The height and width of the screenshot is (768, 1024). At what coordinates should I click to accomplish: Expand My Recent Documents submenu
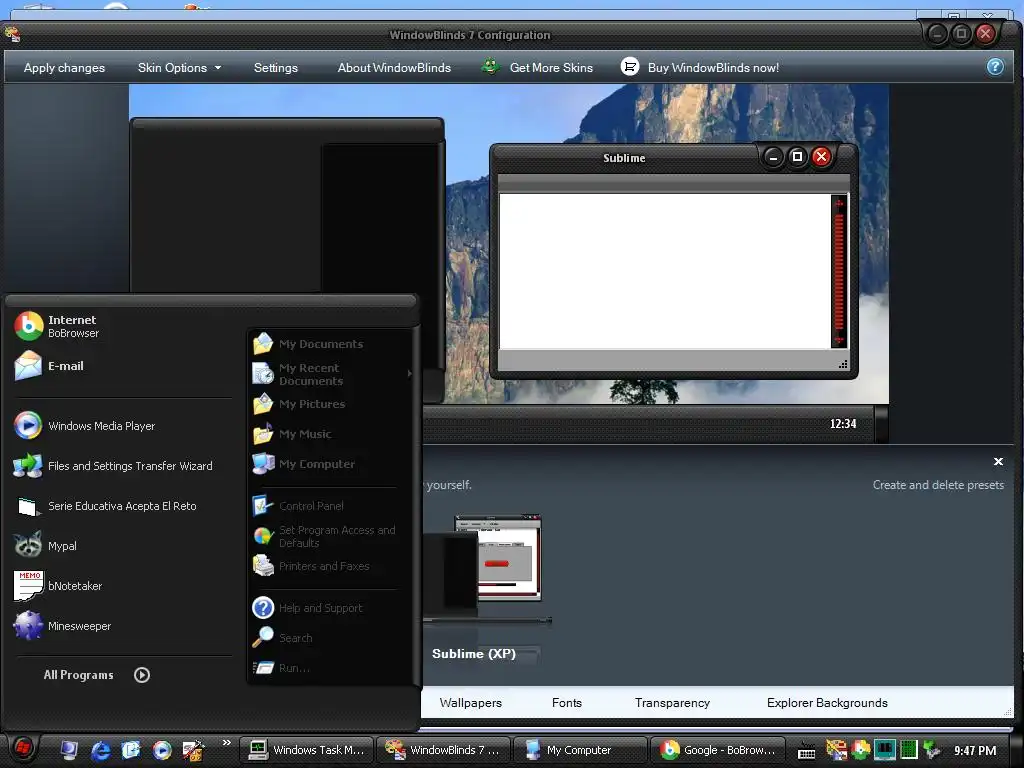pyautogui.click(x=331, y=374)
